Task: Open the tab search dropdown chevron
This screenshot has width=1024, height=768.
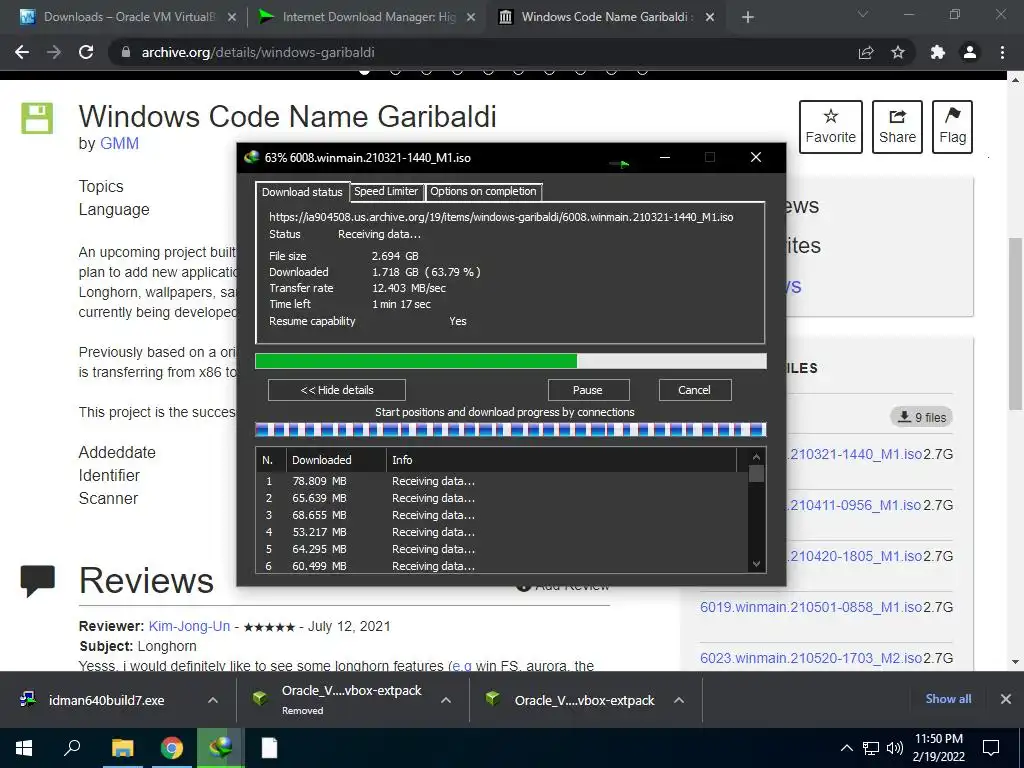Action: pos(863,14)
